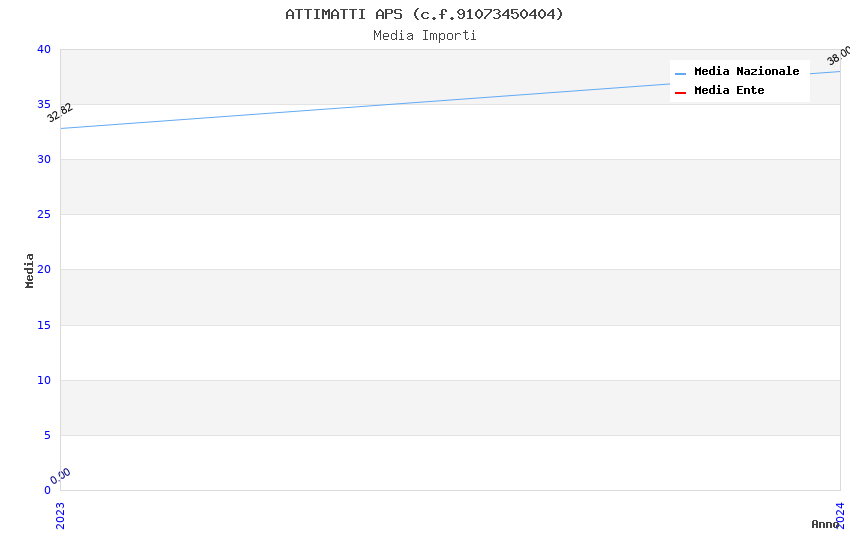Click the 20 y-axis tick label
Screen dimensions: 850x550
[44, 270]
